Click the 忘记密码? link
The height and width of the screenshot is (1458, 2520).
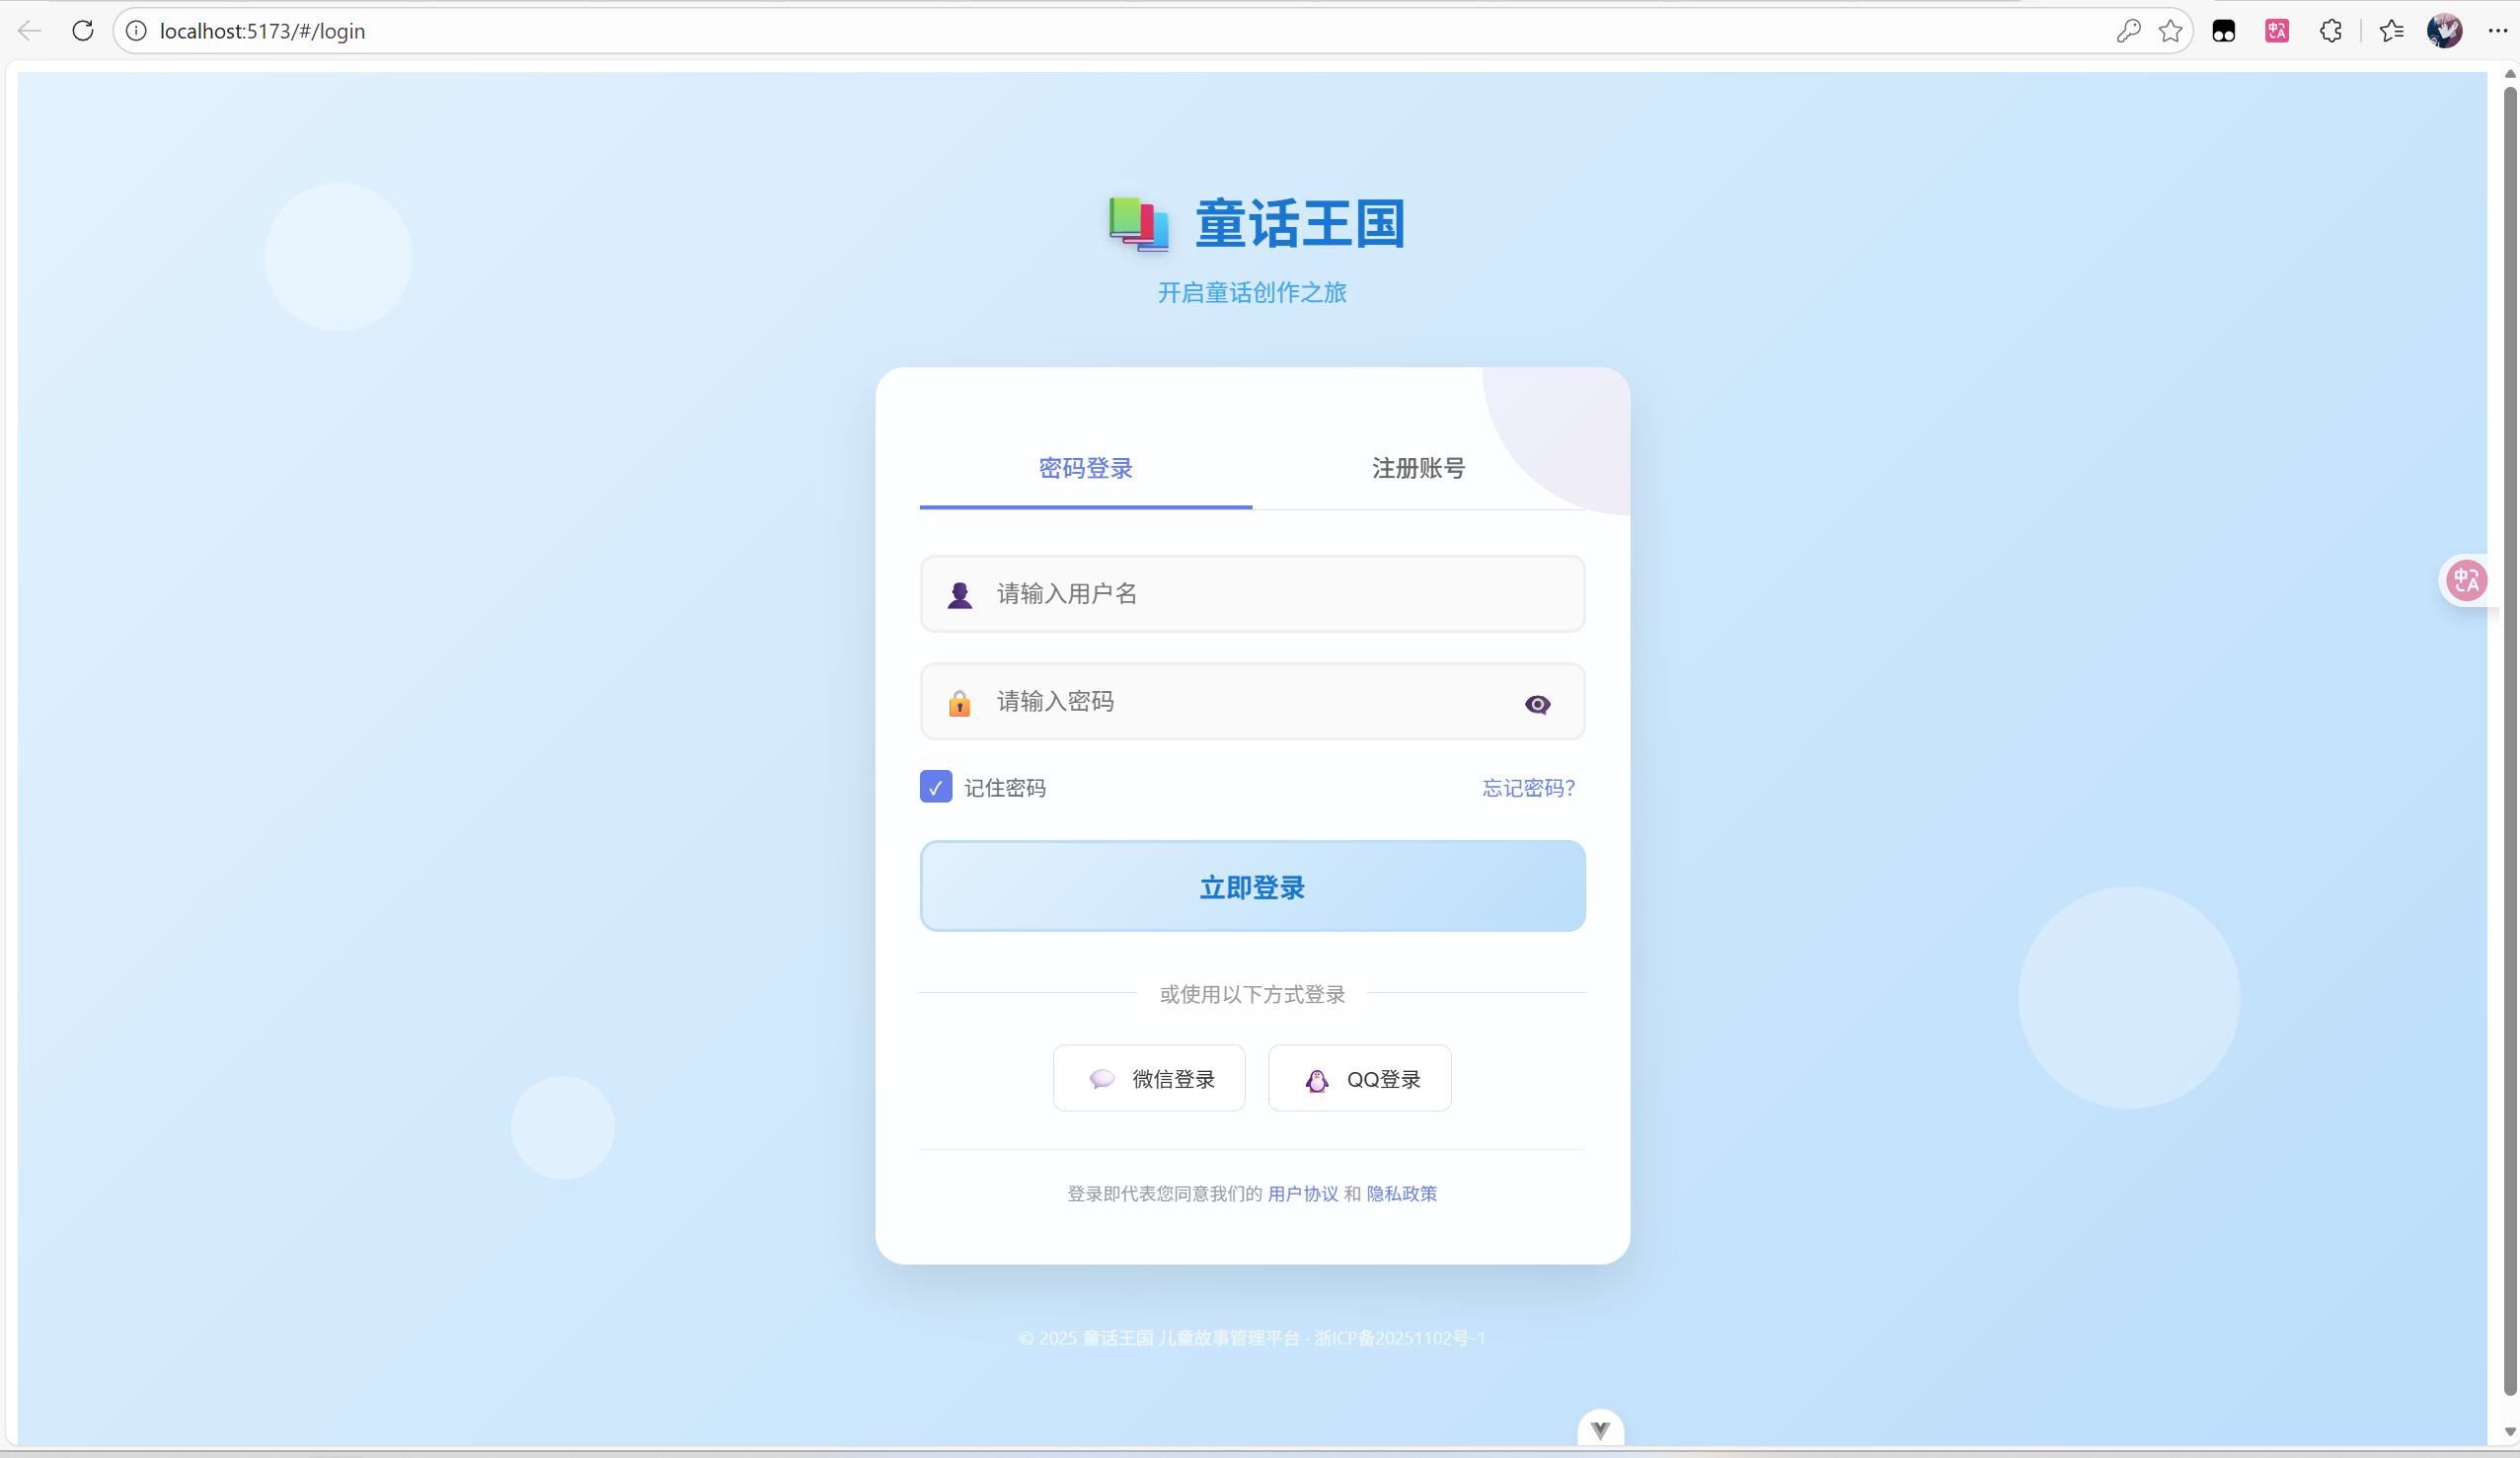pos(1528,788)
